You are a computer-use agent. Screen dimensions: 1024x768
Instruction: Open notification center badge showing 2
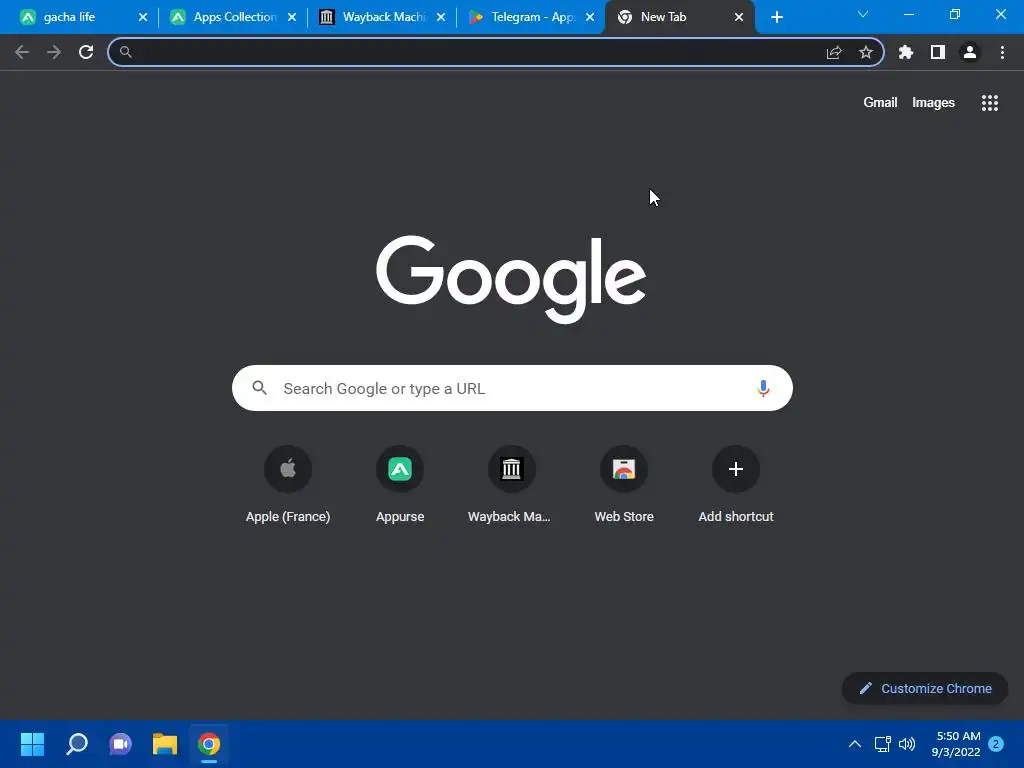point(996,744)
